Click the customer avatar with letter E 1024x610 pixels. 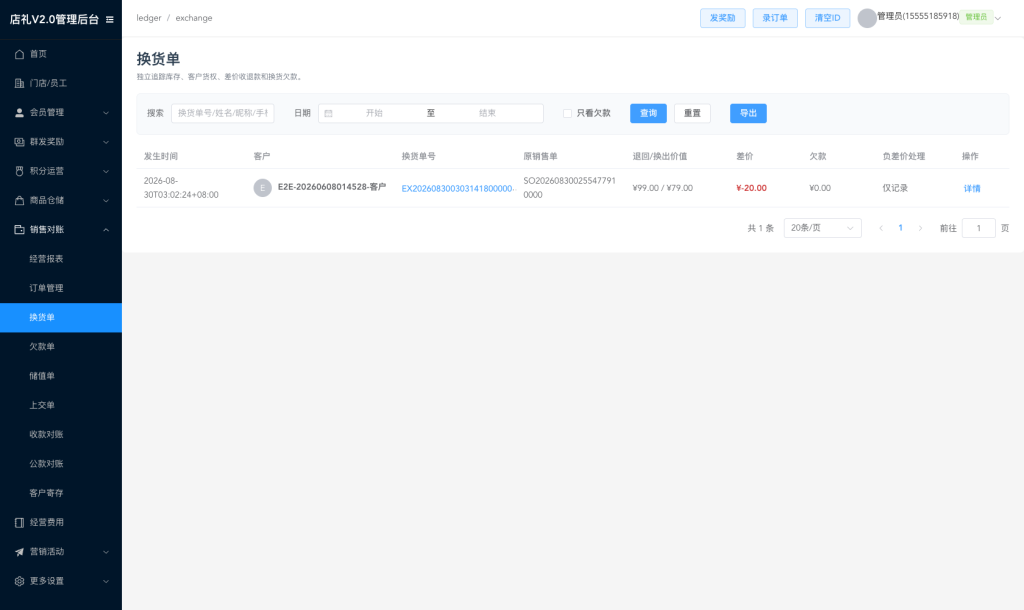point(263,188)
